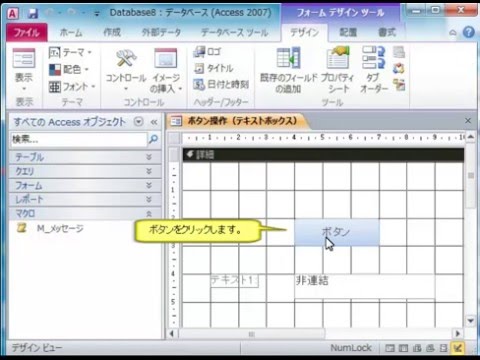Switch to PivotTable View in status bar
This screenshot has width=480, height=360.
pyautogui.click(x=417, y=348)
